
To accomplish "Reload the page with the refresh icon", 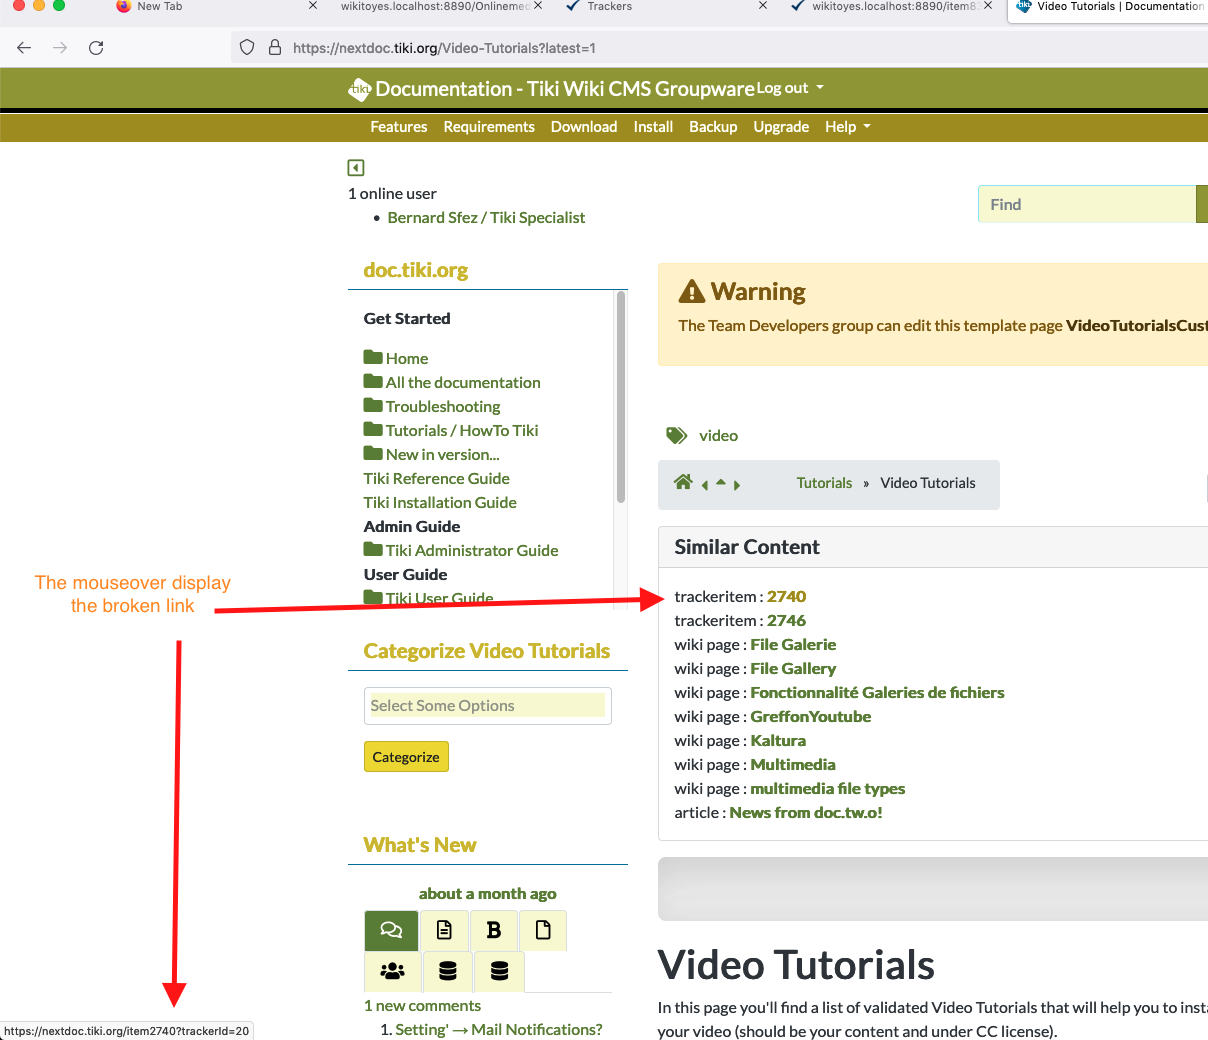I will click(96, 47).
